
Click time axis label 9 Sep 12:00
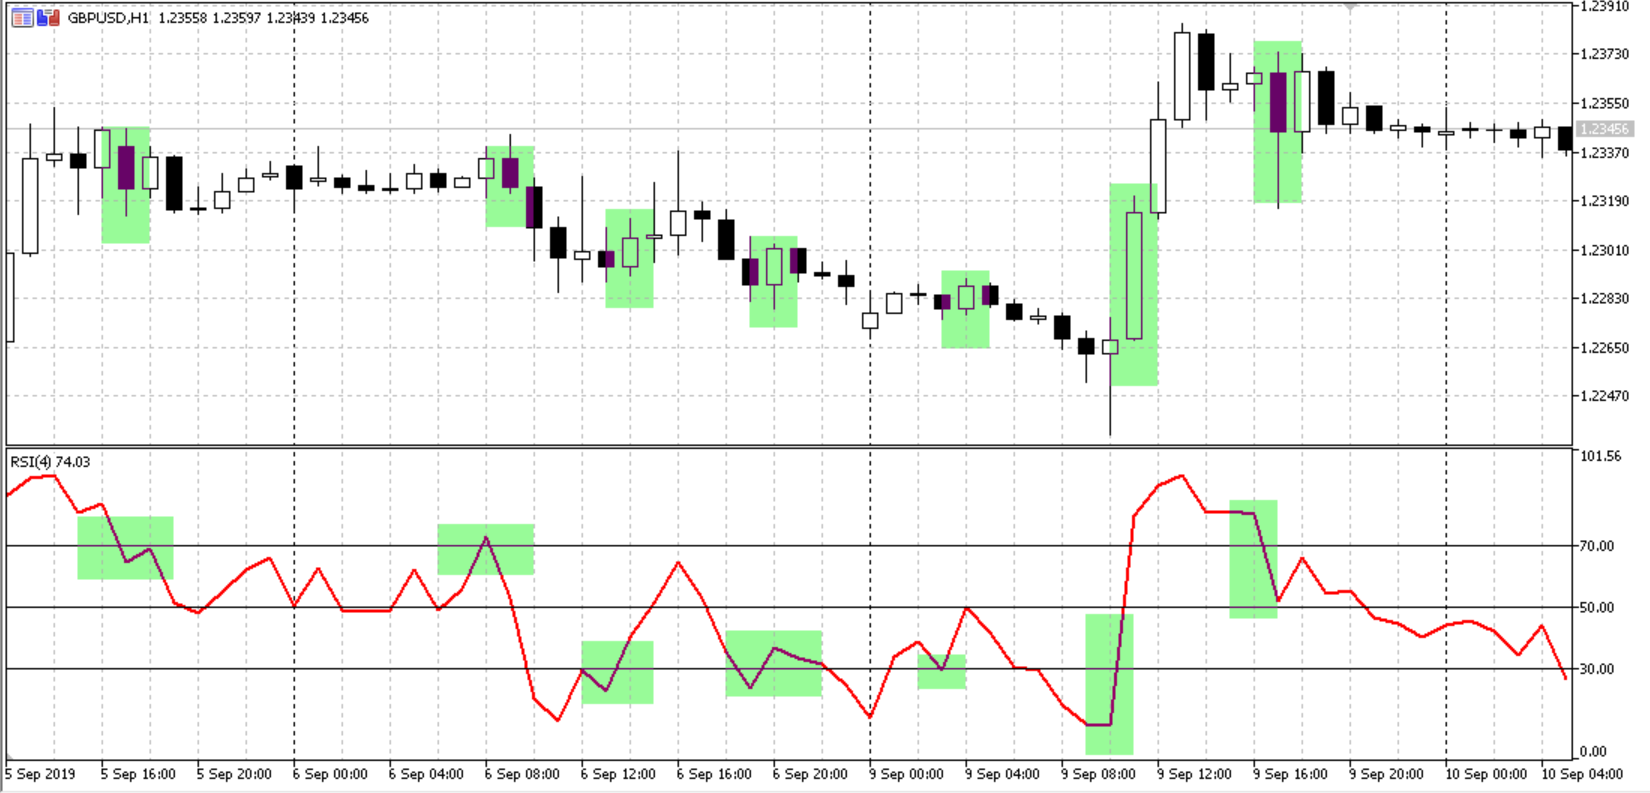[1194, 774]
